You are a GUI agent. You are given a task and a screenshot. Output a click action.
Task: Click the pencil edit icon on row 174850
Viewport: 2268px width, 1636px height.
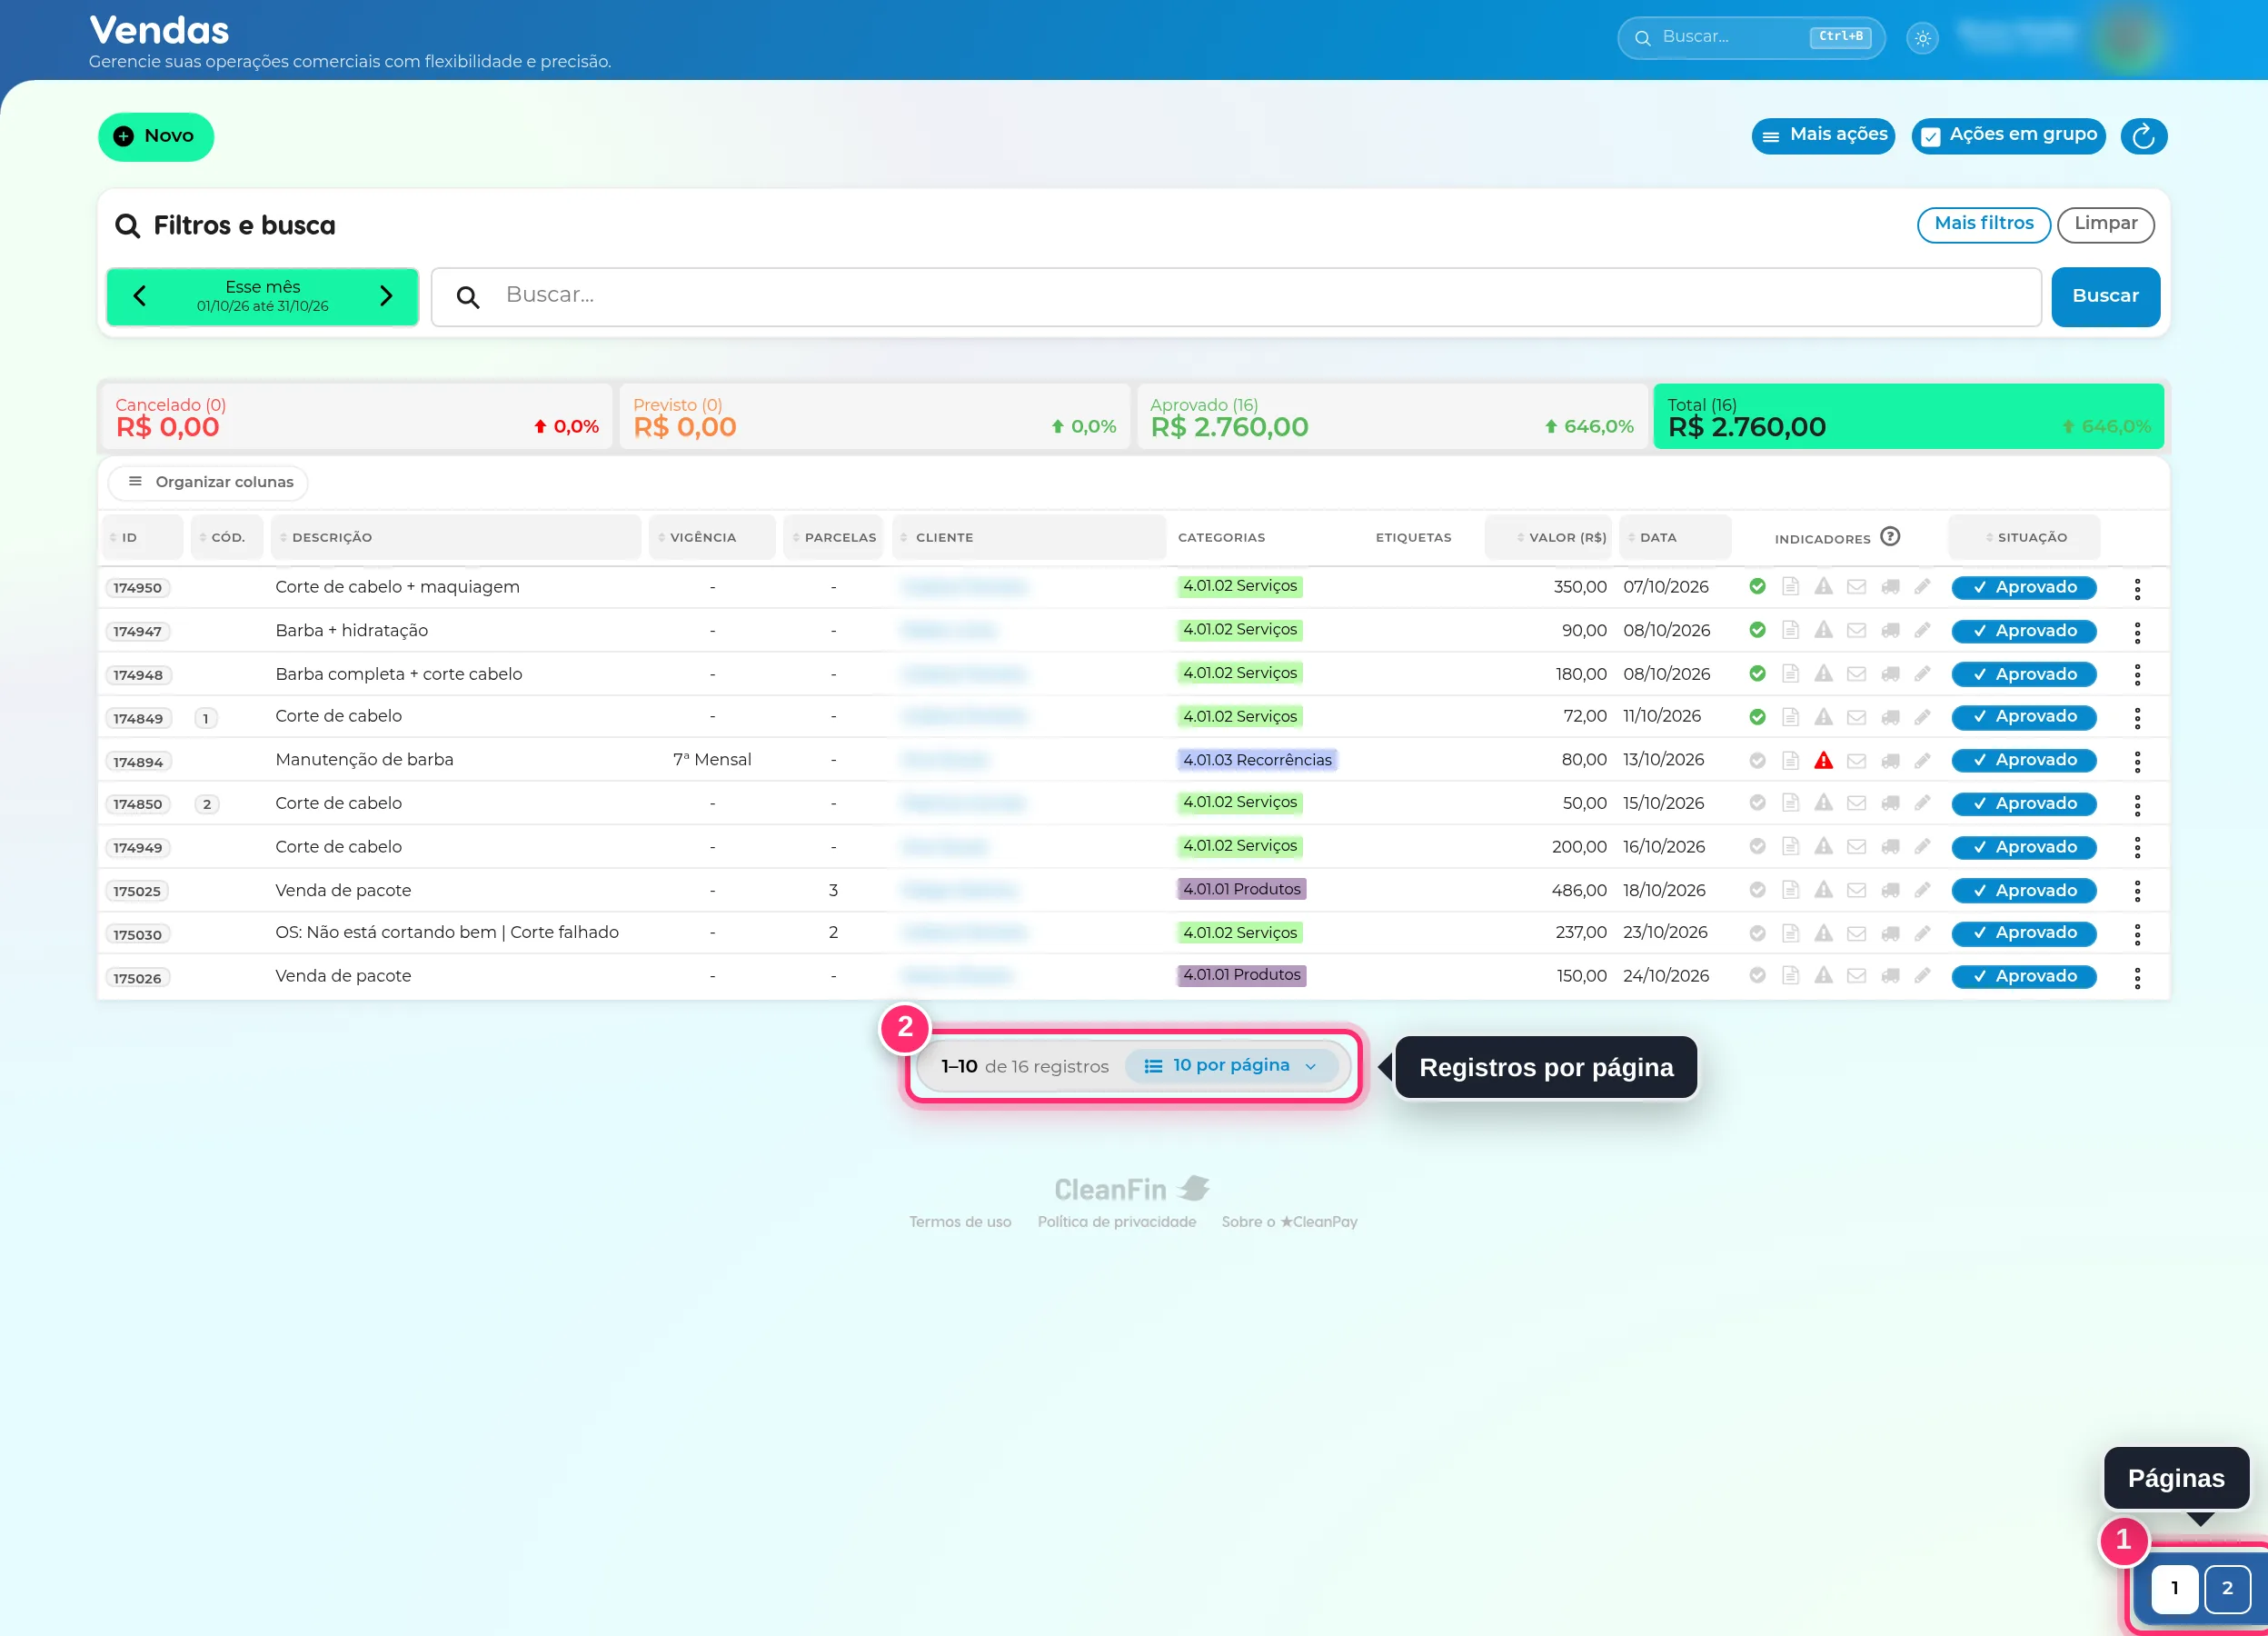coord(1922,803)
